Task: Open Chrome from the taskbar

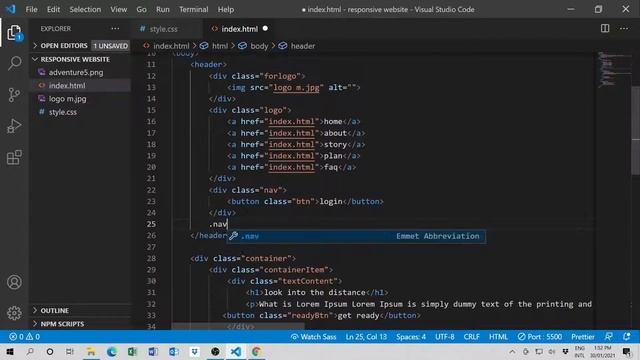Action: click(256, 351)
